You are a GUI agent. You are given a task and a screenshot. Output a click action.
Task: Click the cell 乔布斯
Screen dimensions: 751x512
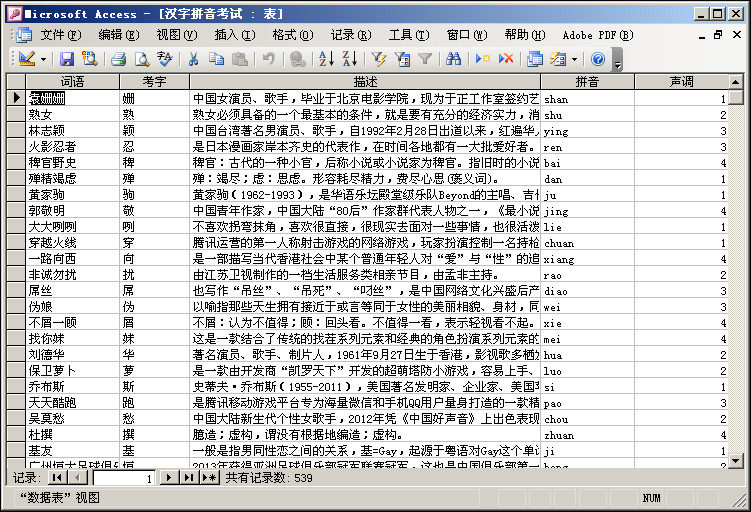(73, 387)
